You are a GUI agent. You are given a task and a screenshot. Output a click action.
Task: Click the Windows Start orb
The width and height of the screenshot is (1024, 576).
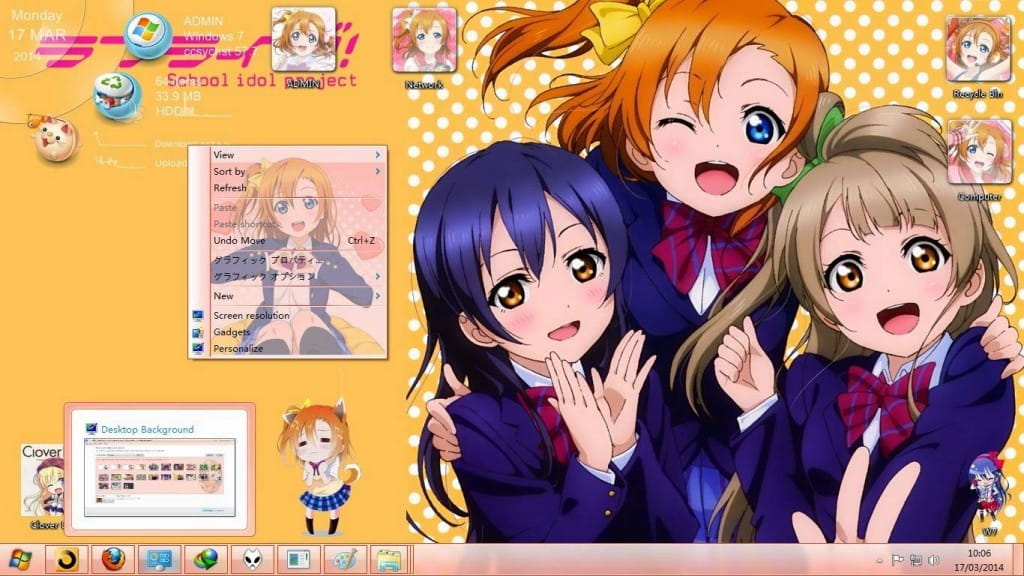coord(20,560)
